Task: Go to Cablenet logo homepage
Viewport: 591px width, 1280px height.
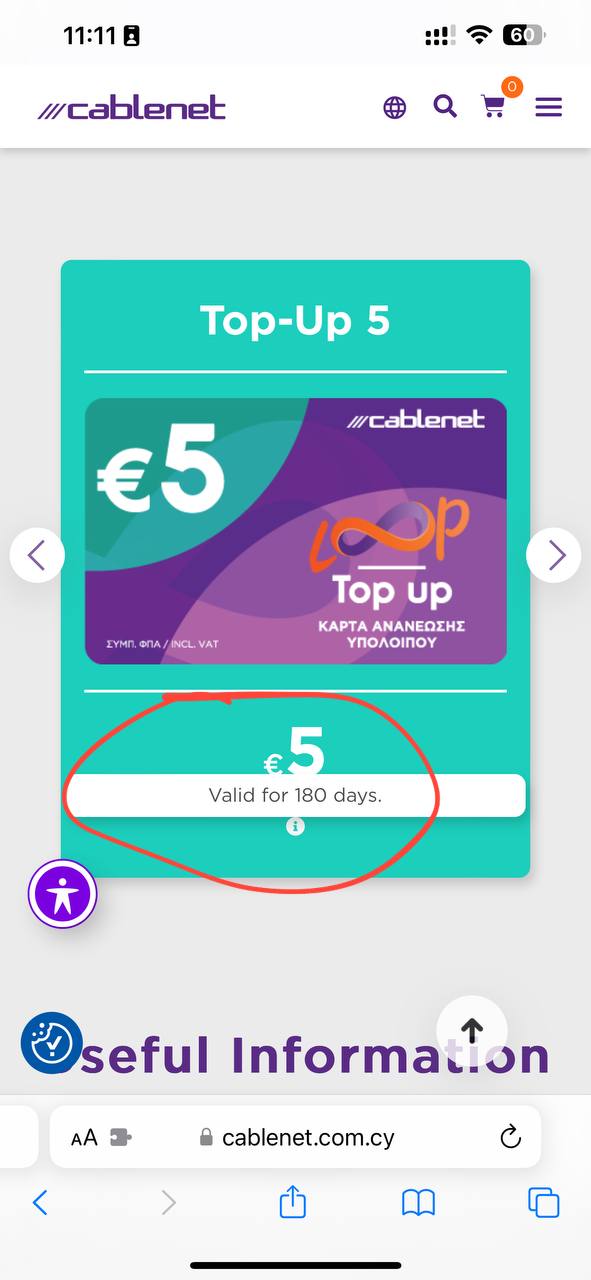Action: pyautogui.click(x=132, y=108)
